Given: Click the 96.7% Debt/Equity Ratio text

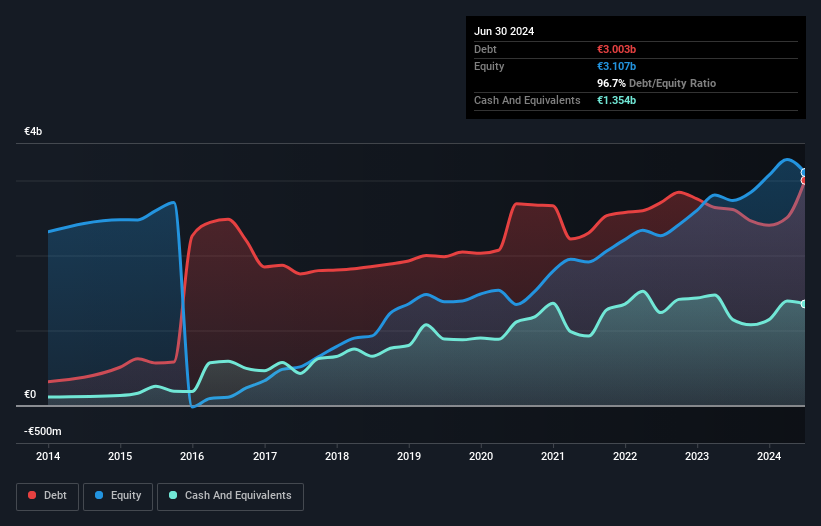Looking at the screenshot, I should 656,83.
